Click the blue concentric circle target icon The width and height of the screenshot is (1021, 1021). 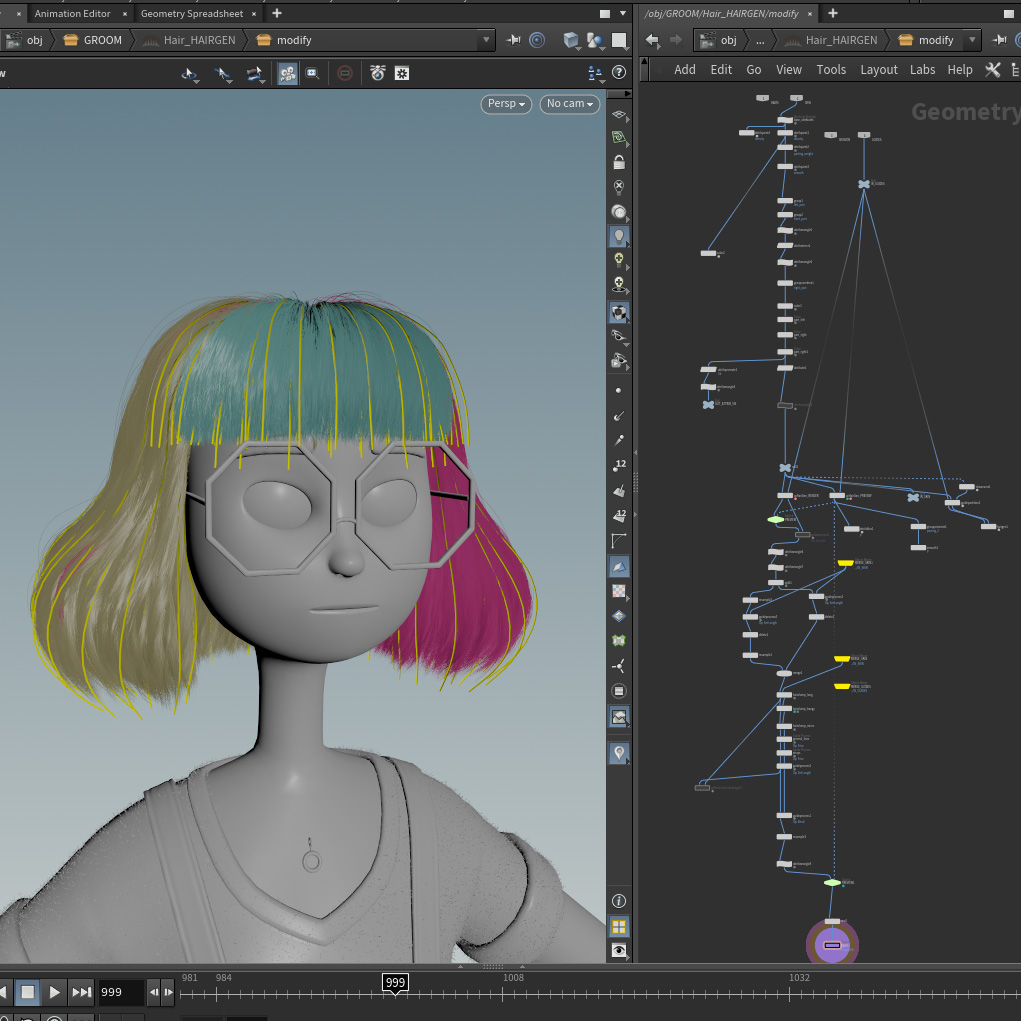pos(537,40)
